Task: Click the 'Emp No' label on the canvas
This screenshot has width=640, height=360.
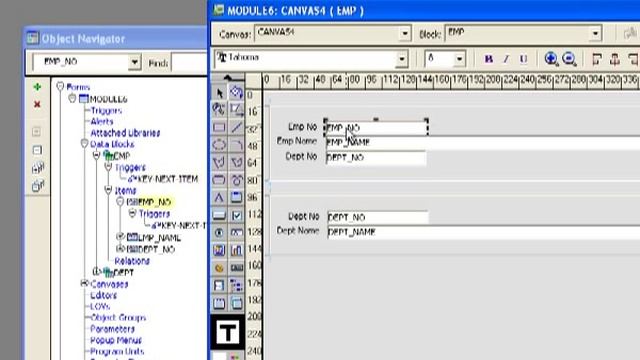Action: tap(302, 127)
